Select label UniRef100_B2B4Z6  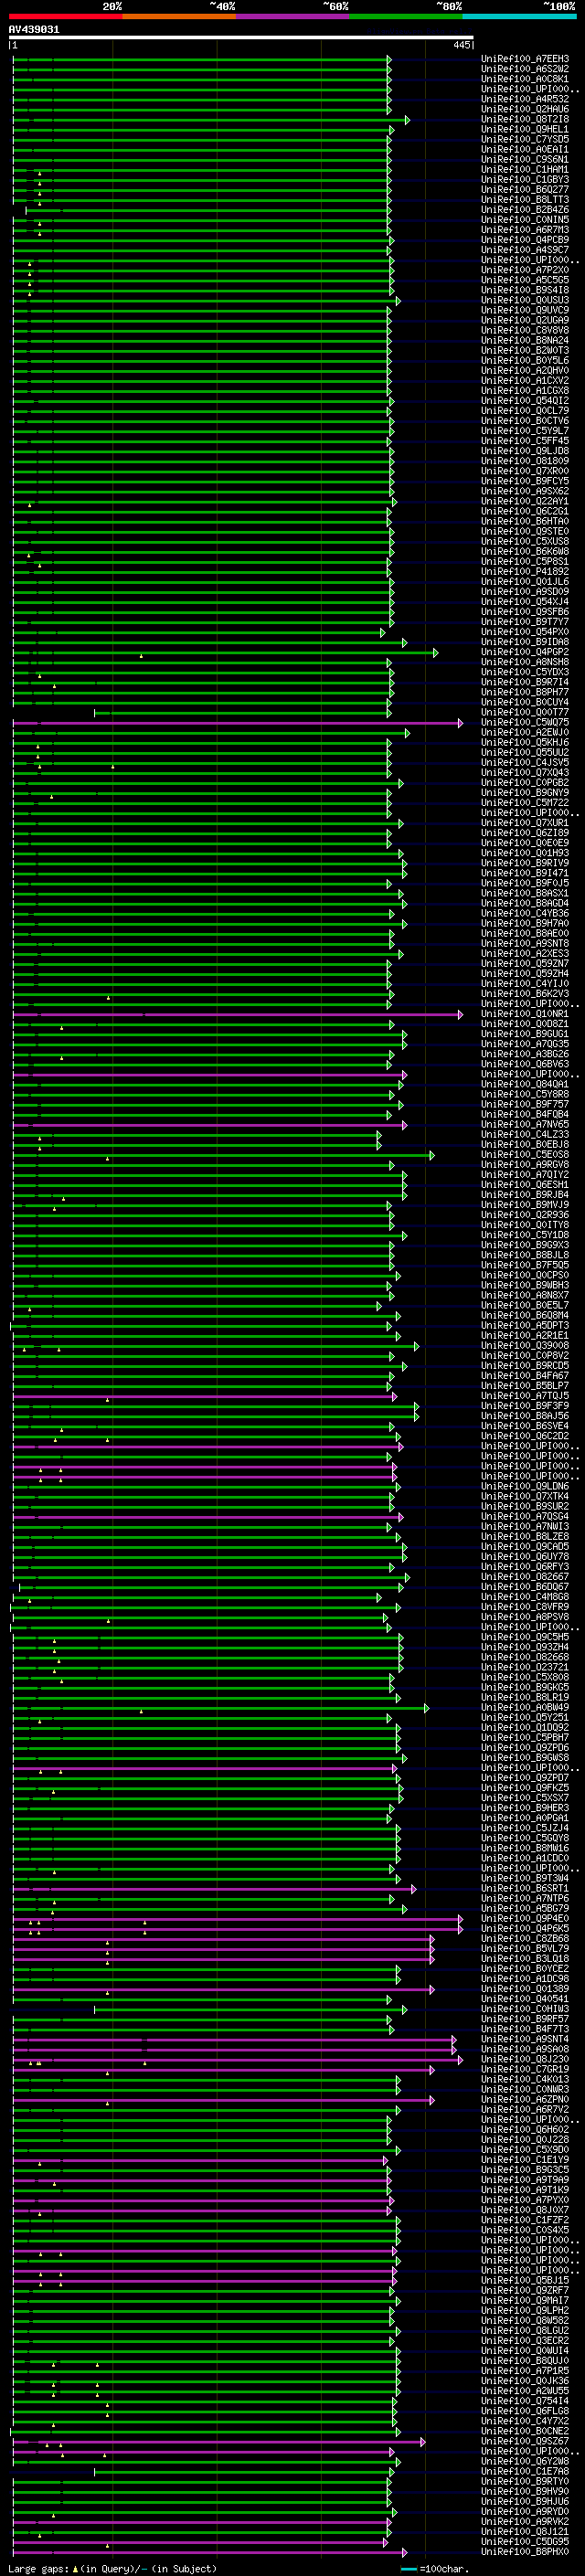tap(525, 209)
